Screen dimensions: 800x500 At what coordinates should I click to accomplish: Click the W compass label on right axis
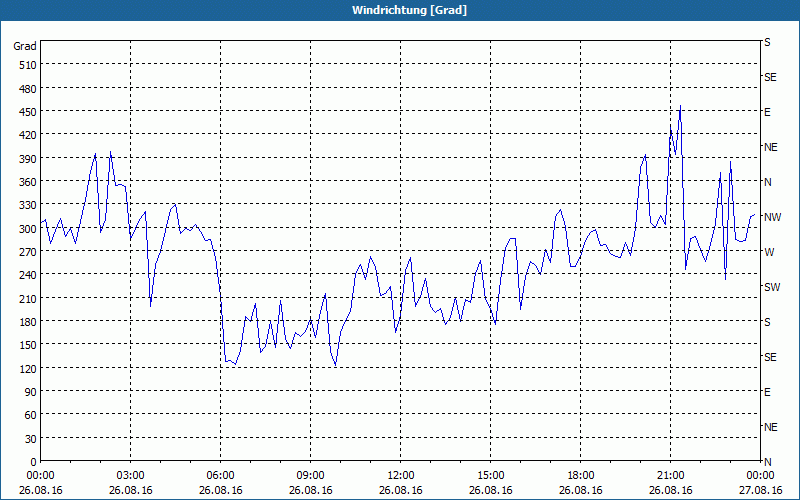768,252
